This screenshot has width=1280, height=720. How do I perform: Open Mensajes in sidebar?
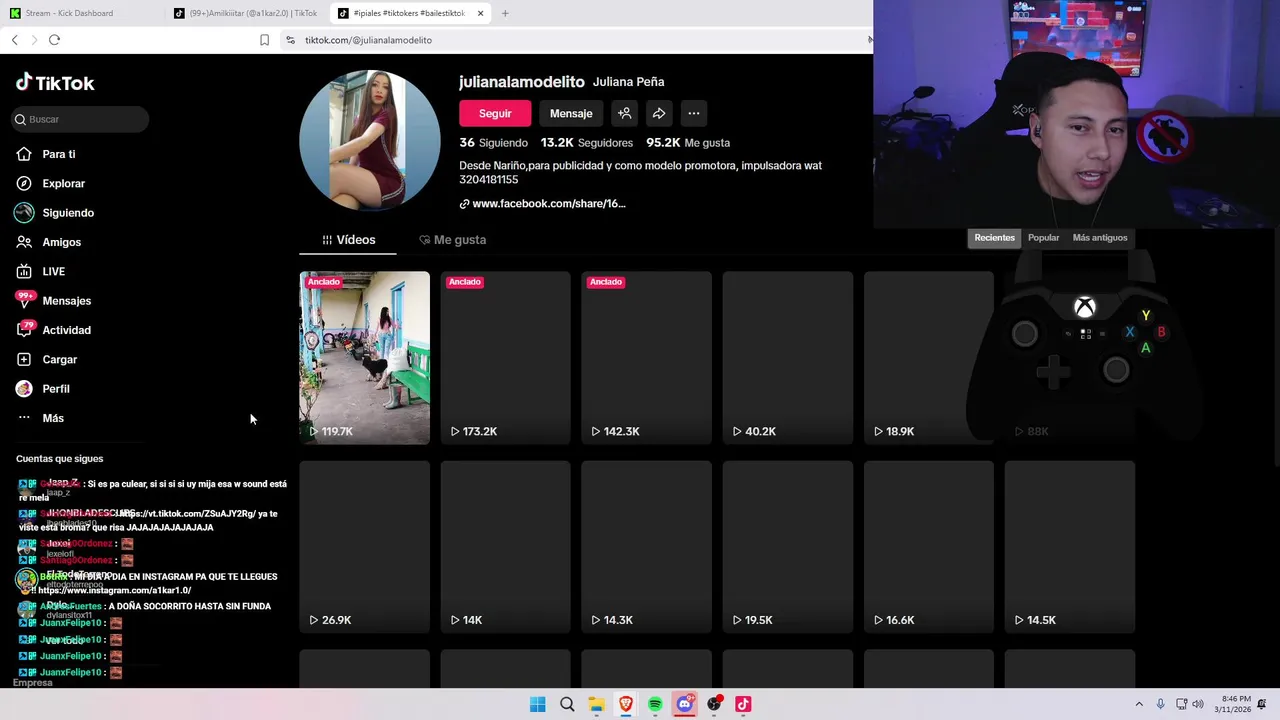(x=54, y=300)
